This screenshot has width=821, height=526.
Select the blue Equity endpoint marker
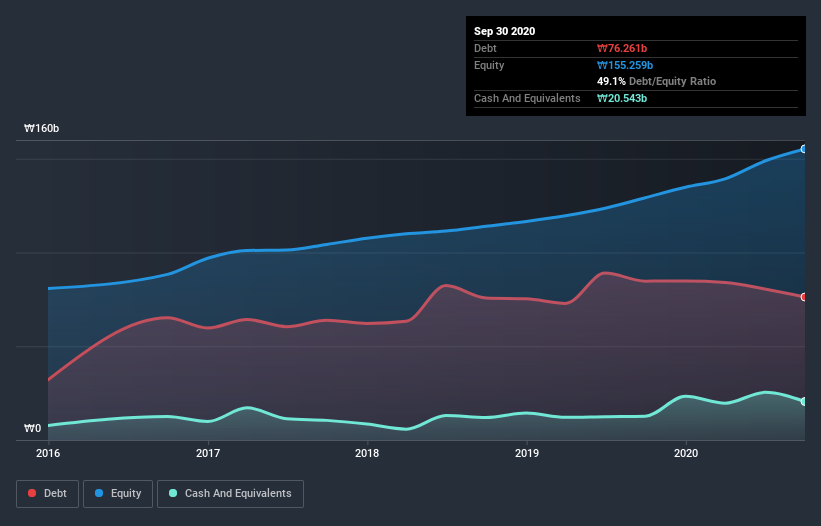point(804,149)
